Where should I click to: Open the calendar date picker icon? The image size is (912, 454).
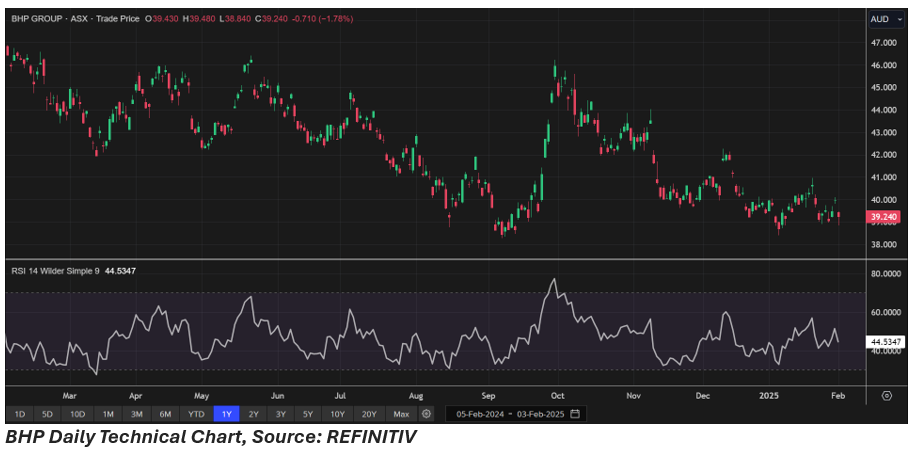pos(575,414)
